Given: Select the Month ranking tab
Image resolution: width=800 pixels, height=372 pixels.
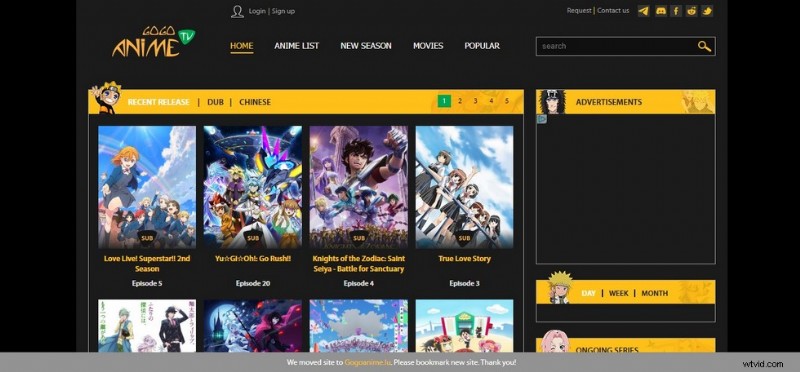Looking at the screenshot, I should (655, 293).
